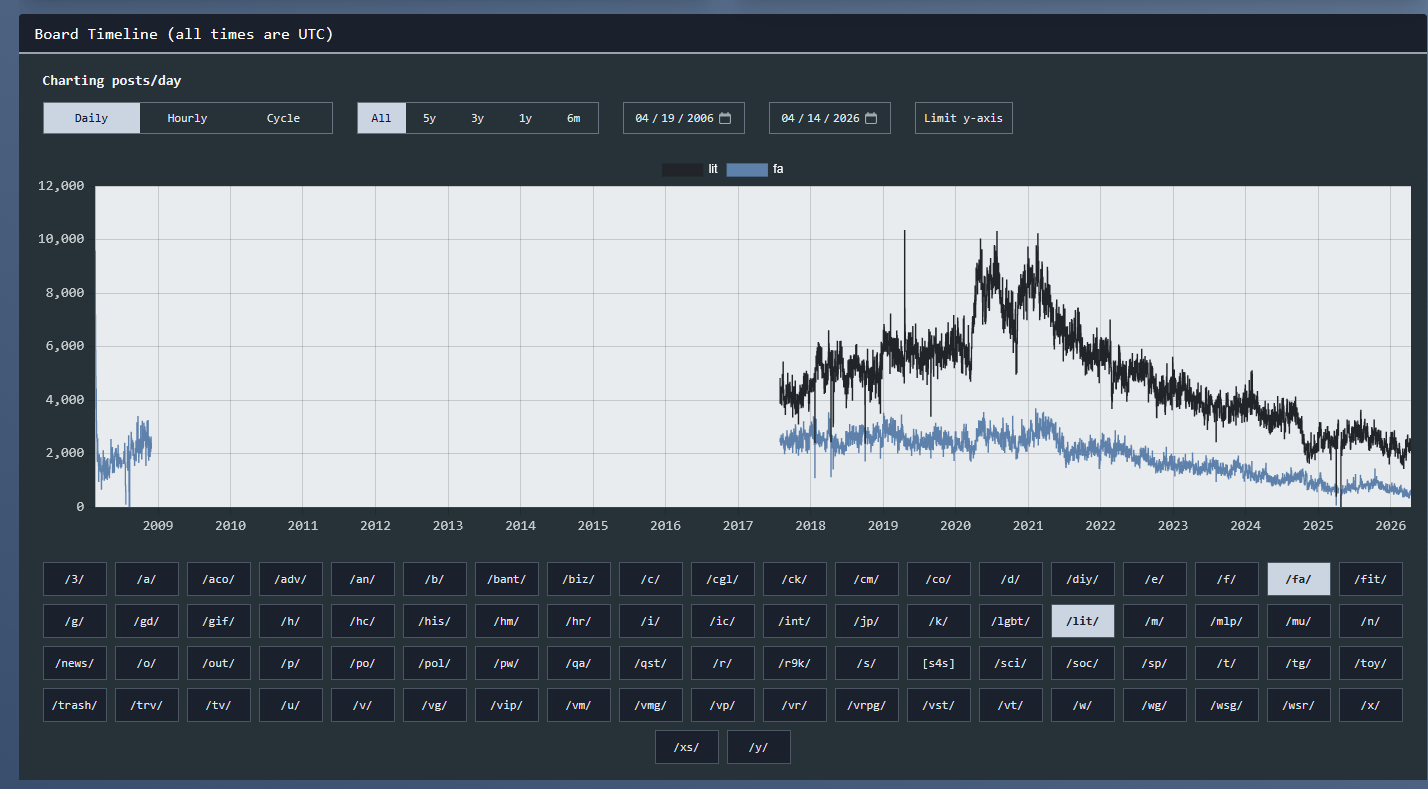Select the /mu/ board button
The height and width of the screenshot is (789, 1428).
(1299, 621)
